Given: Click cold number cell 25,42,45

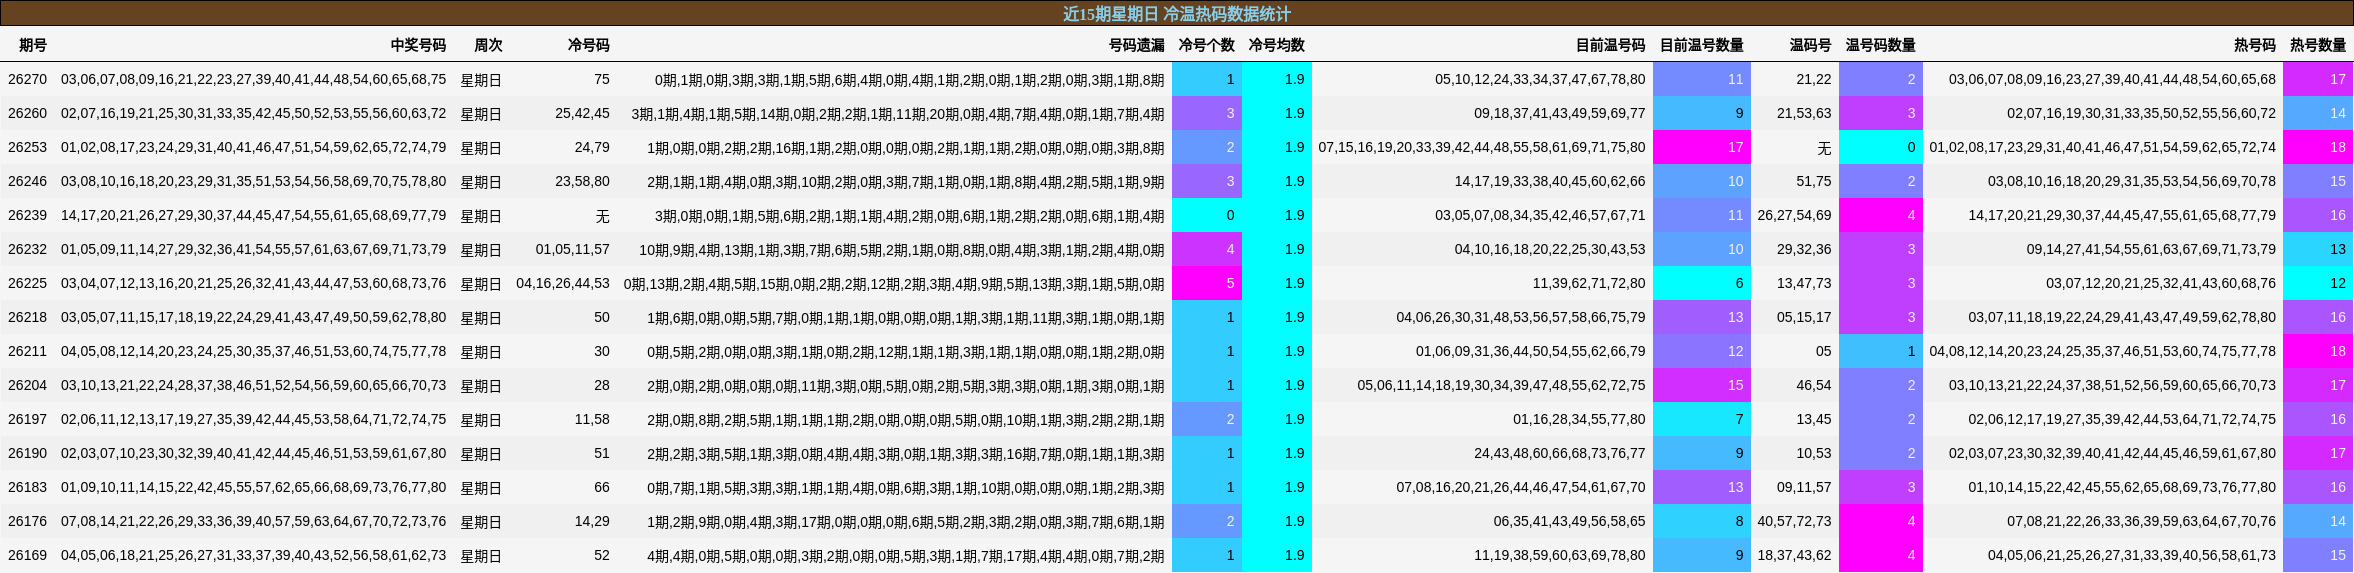Looking at the screenshot, I should (x=582, y=113).
